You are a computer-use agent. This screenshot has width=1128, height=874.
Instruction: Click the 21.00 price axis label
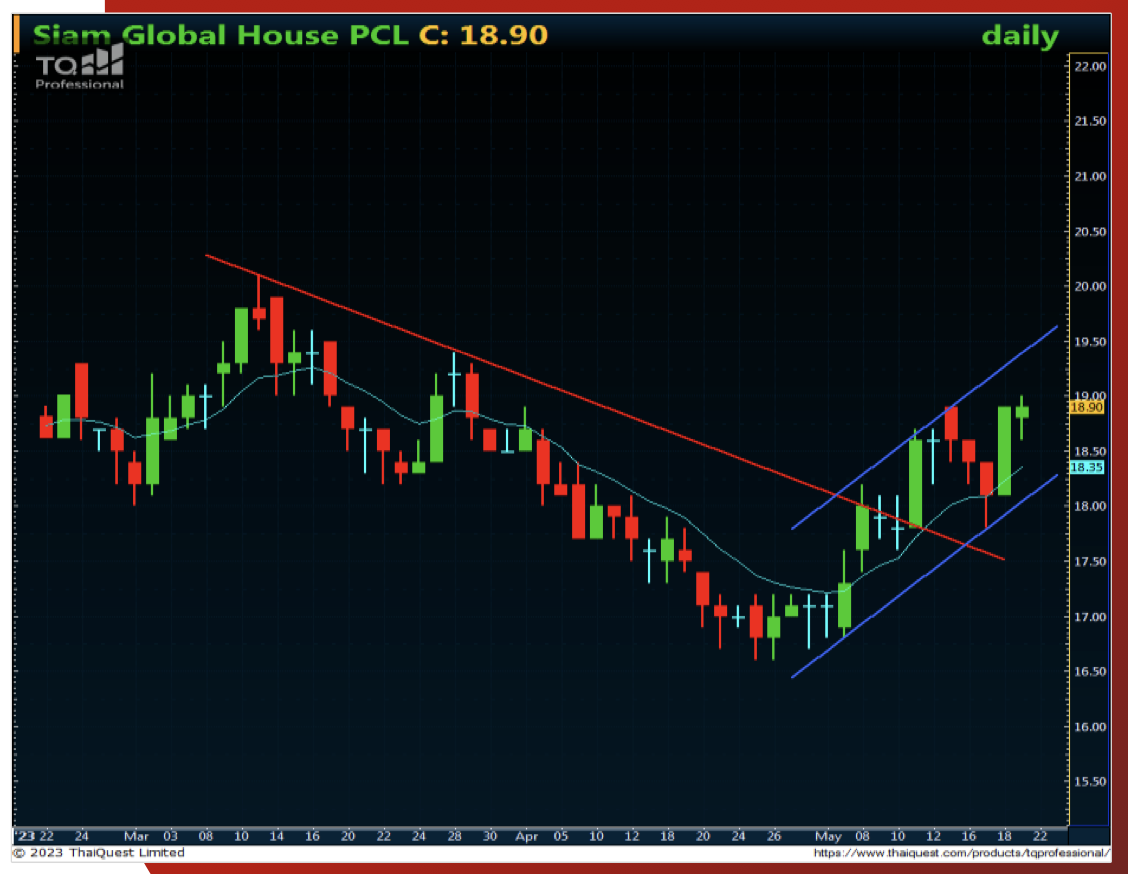coord(1089,176)
